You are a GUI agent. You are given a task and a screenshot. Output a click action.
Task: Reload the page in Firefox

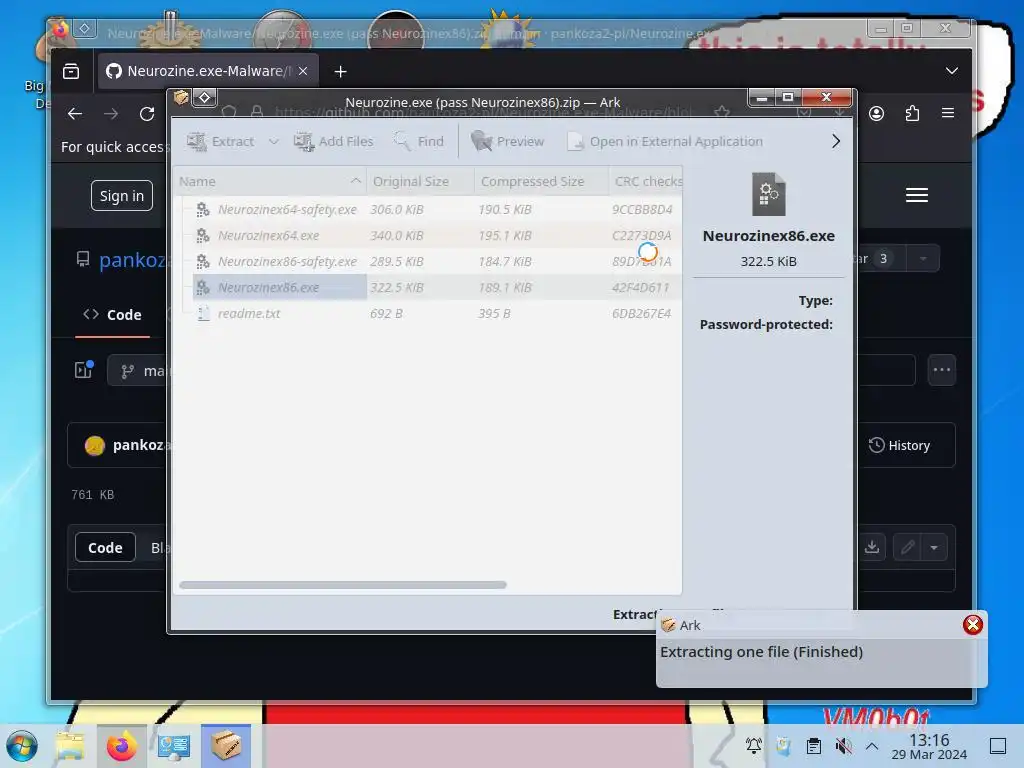147,114
